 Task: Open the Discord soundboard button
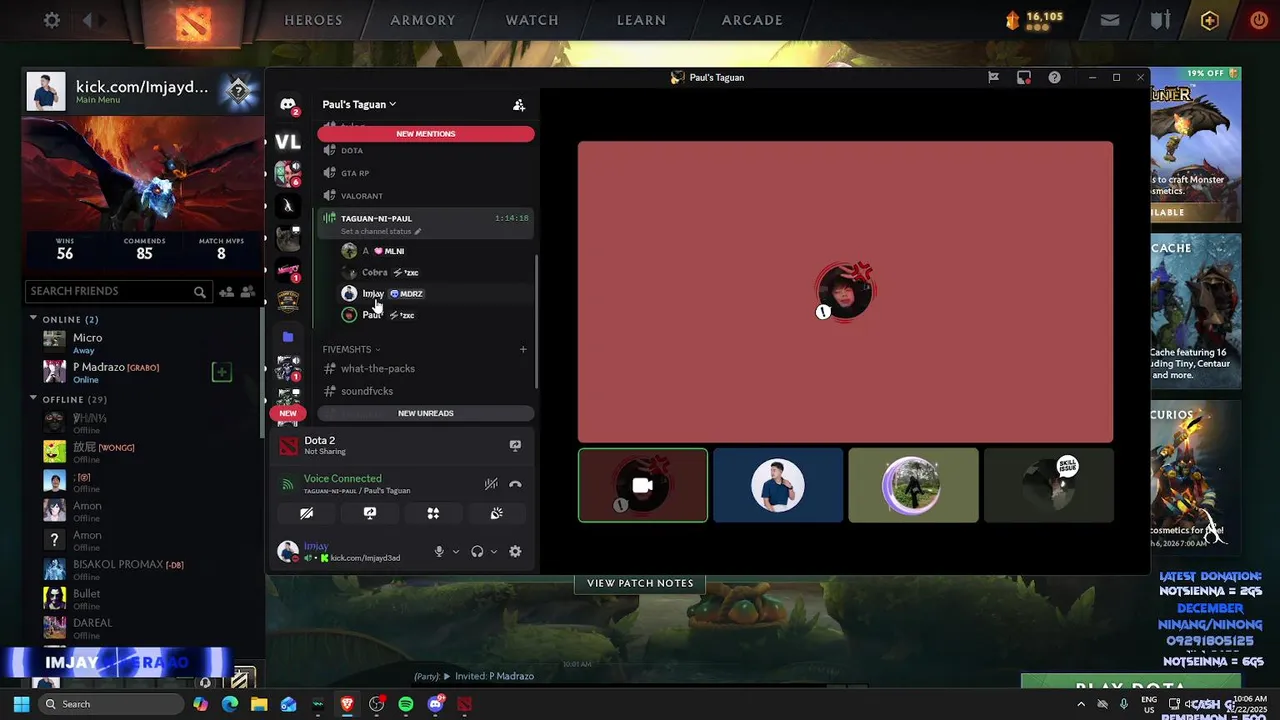click(496, 513)
